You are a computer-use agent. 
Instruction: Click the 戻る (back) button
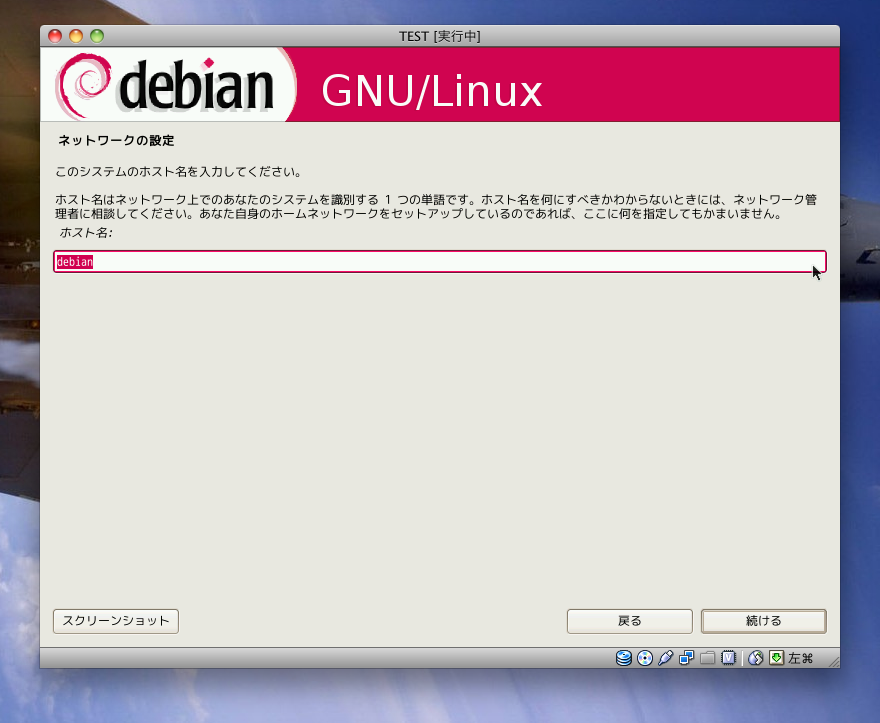(630, 621)
